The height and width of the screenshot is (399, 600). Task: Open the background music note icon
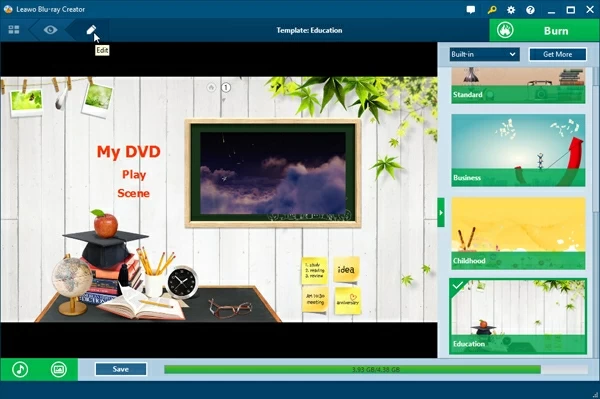pos(20,370)
